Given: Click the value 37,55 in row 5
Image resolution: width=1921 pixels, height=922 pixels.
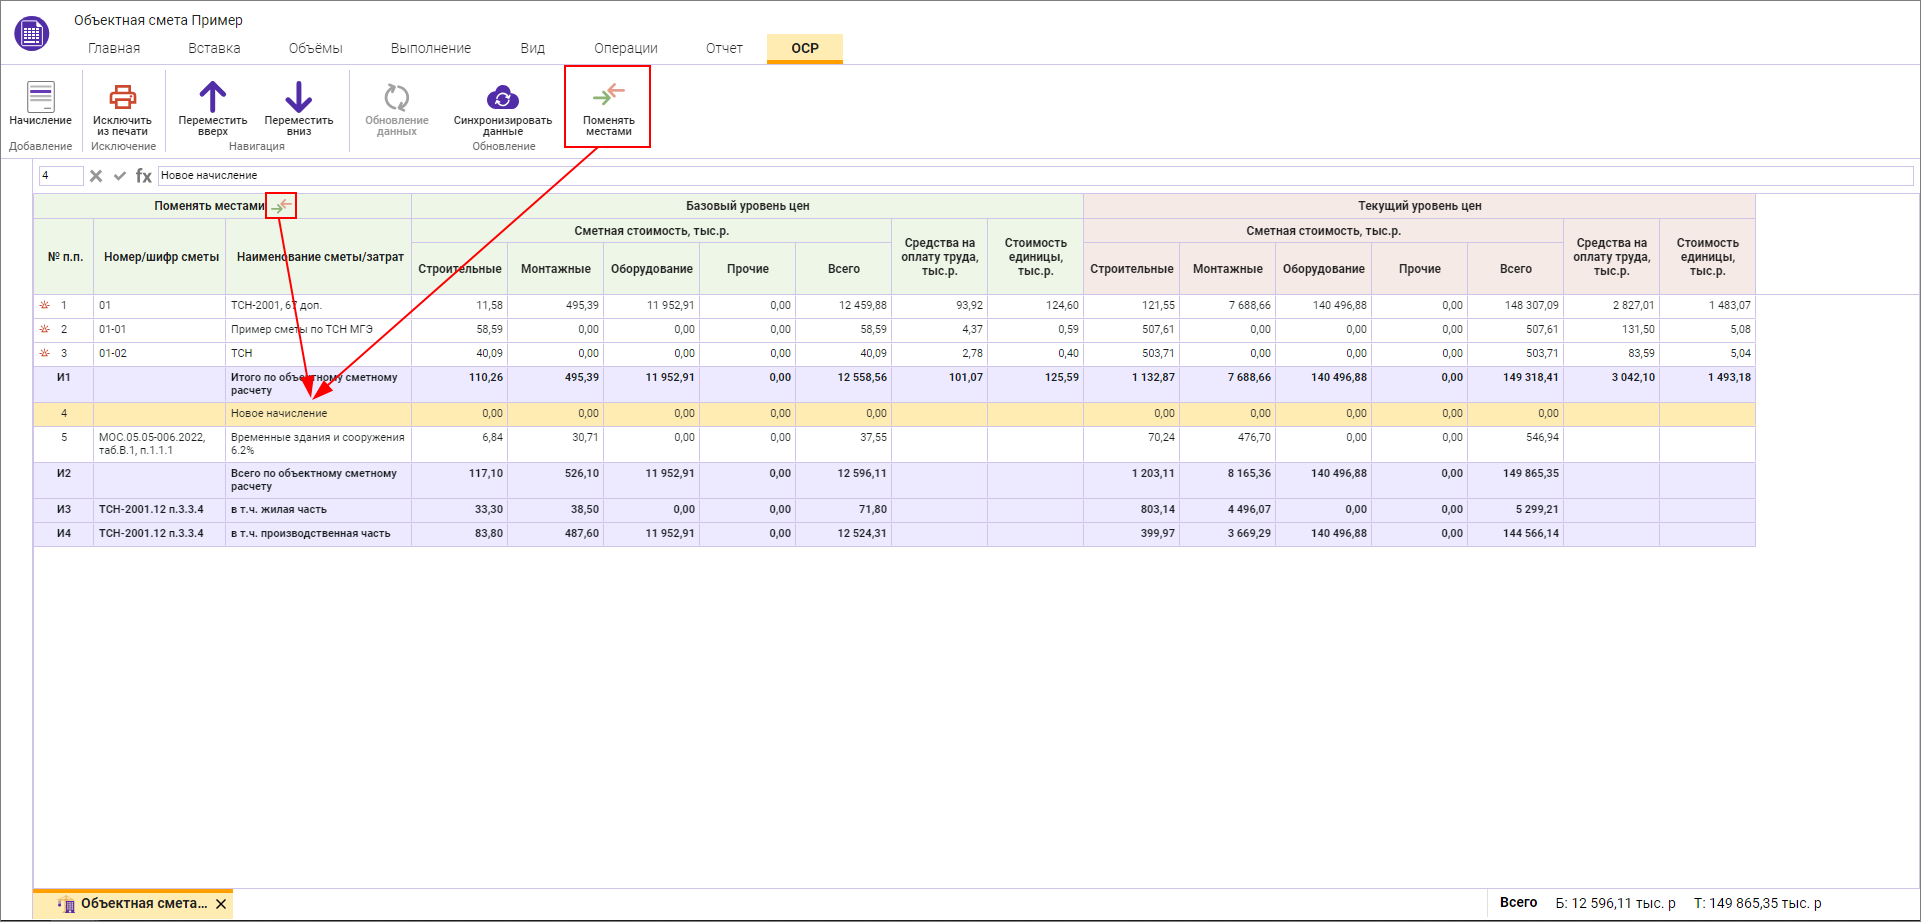Looking at the screenshot, I should [x=873, y=437].
